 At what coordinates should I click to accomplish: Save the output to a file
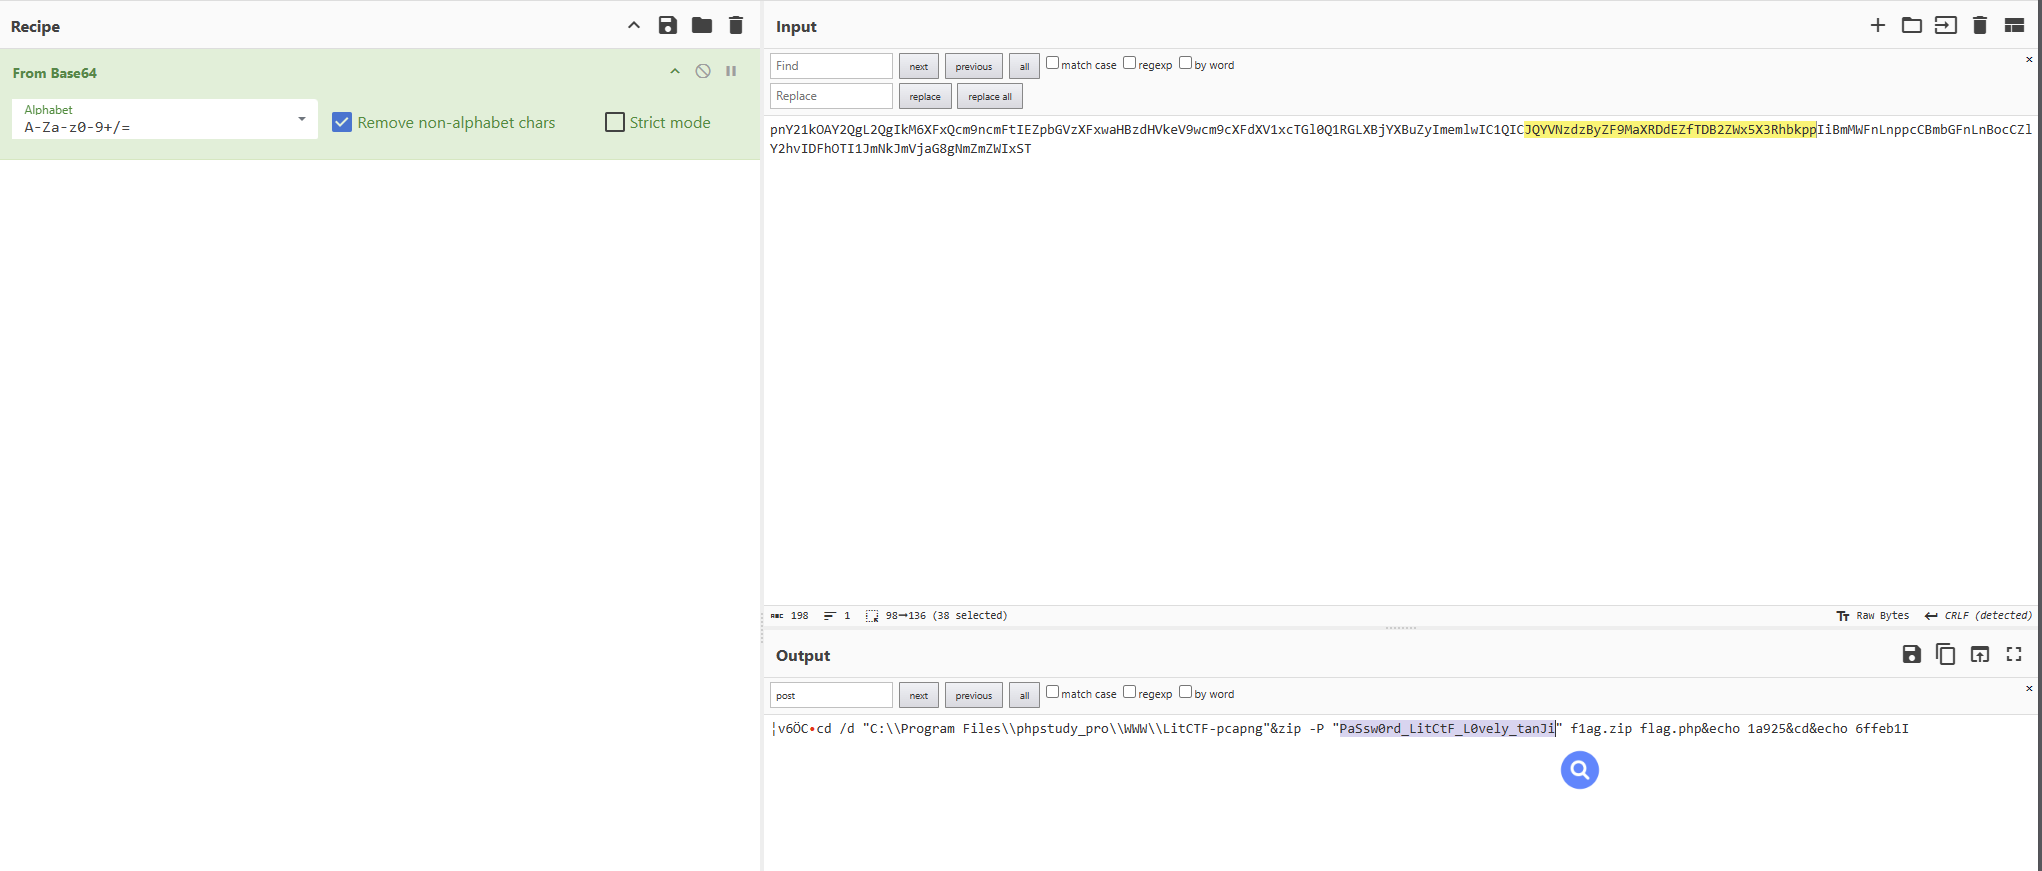[x=1912, y=654]
